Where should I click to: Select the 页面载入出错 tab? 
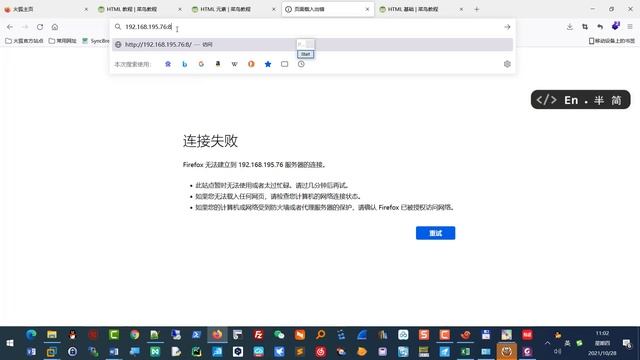pos(327,9)
